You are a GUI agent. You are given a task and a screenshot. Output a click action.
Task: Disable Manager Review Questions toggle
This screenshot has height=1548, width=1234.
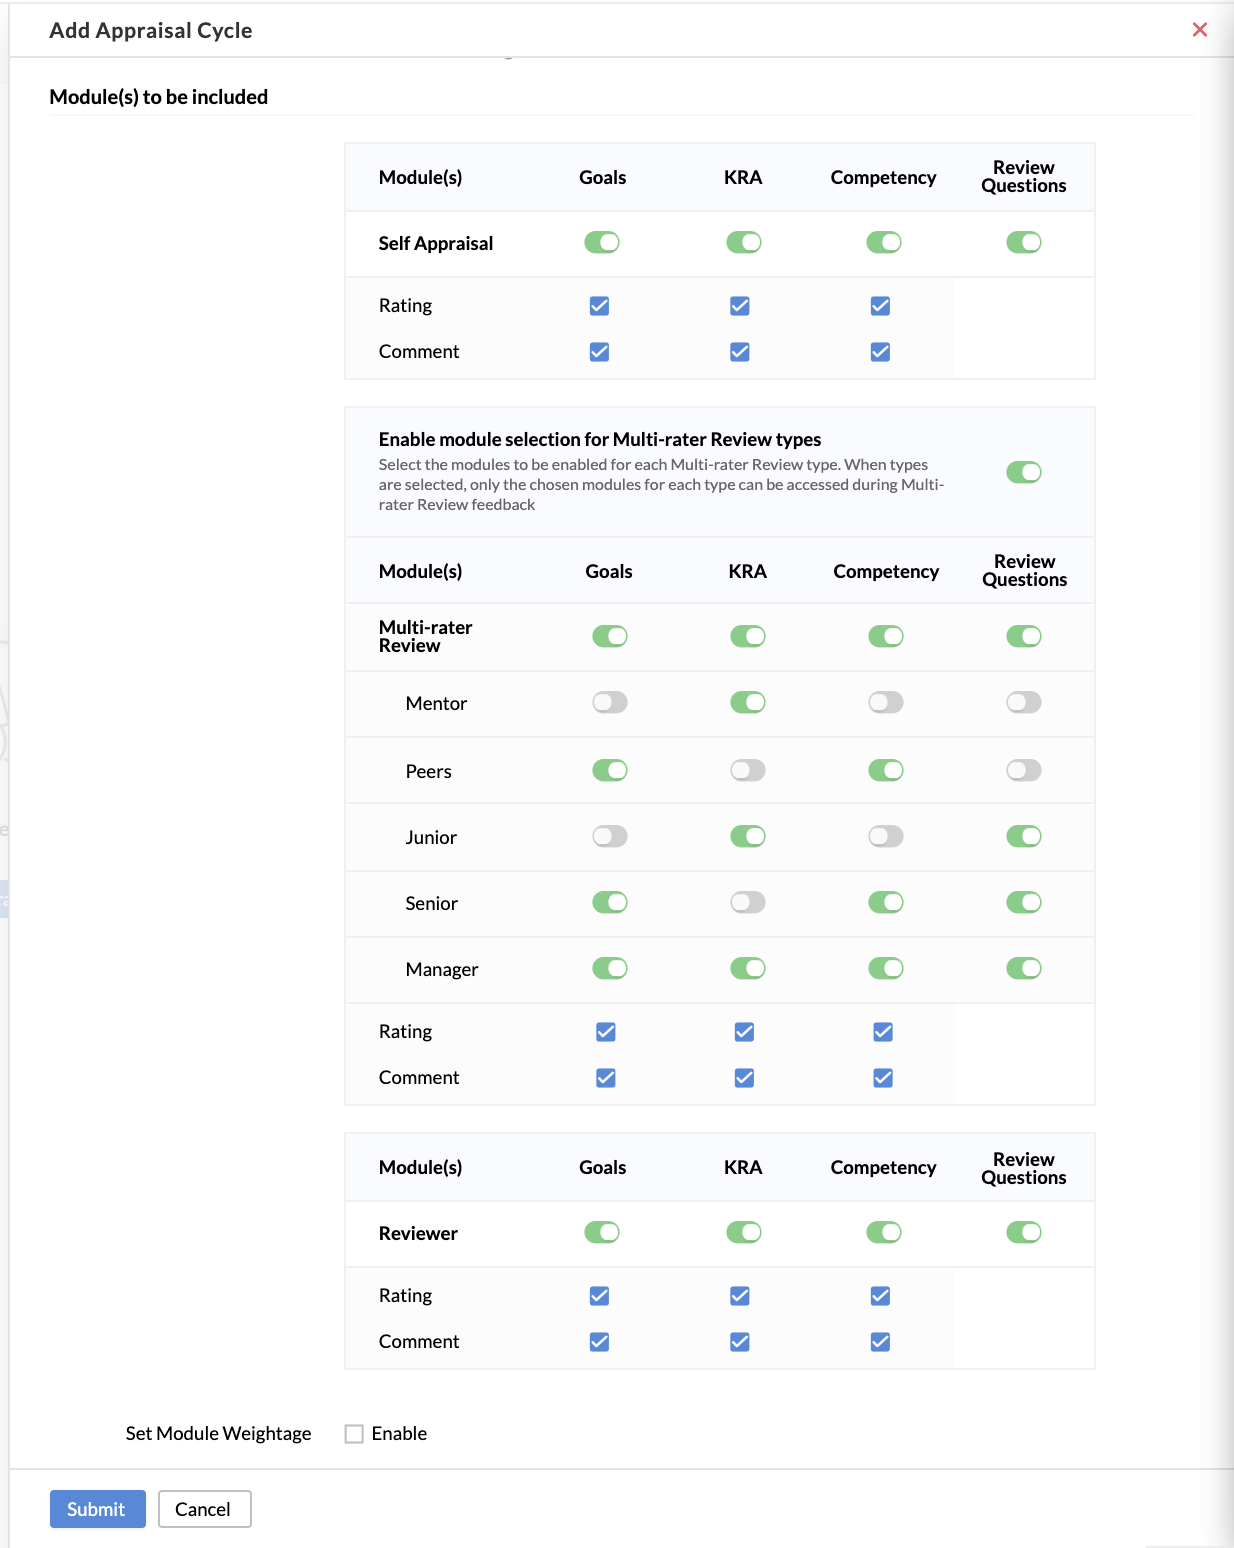coord(1023,968)
